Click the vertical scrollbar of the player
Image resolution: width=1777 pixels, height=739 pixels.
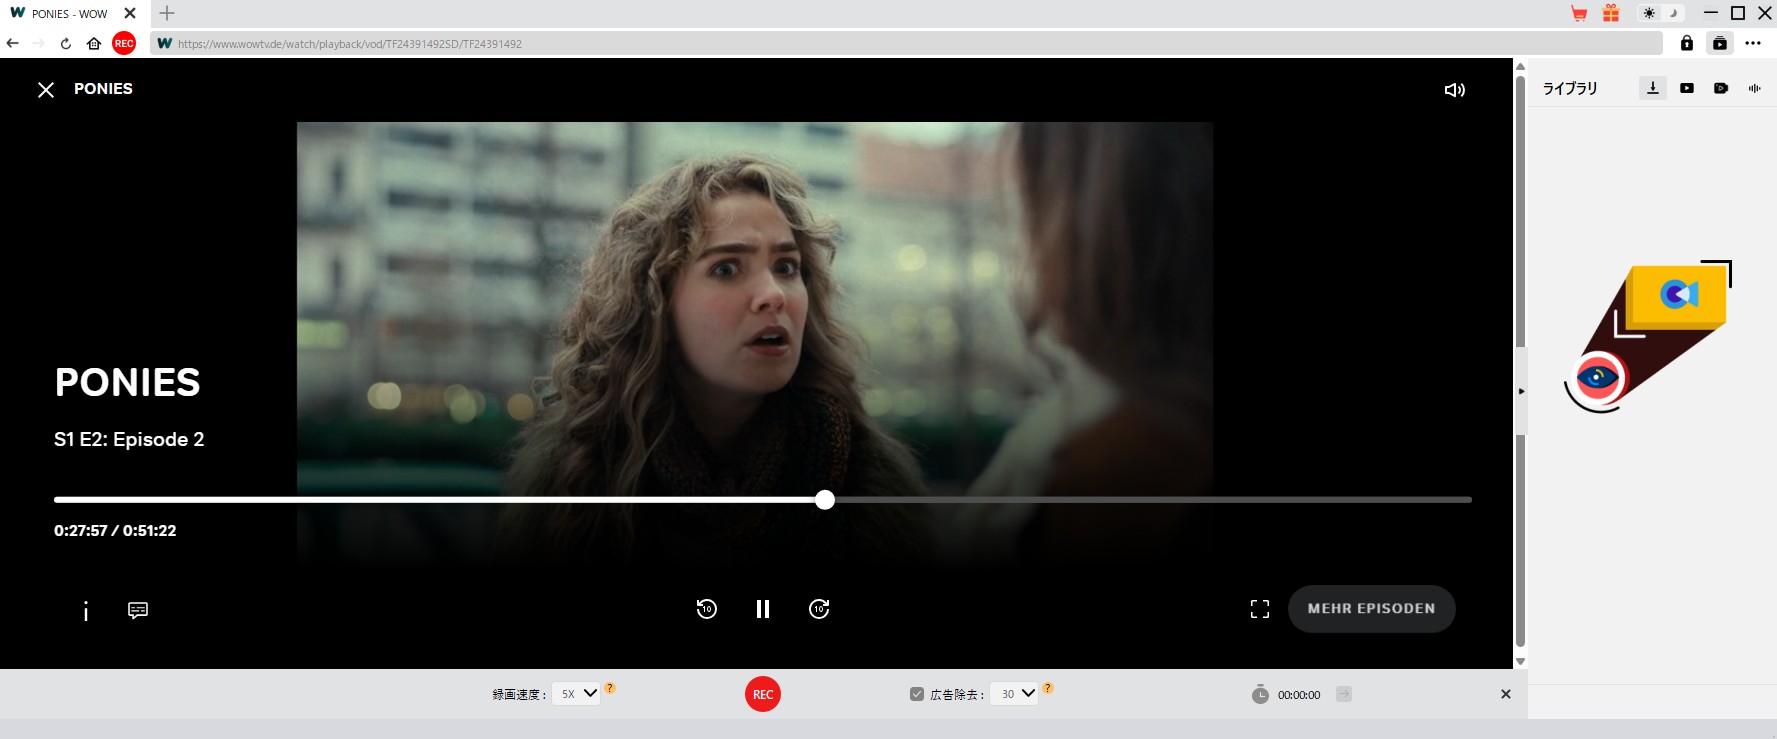click(x=1520, y=360)
